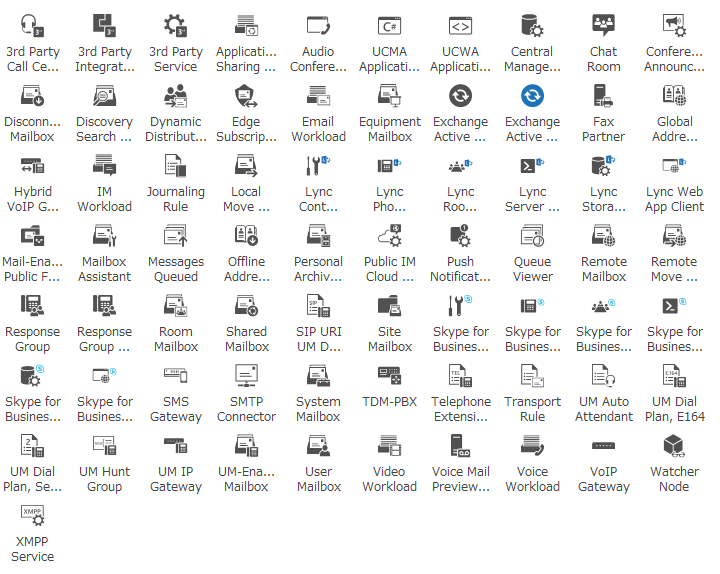Select the User Mailbox icon
This screenshot has height=574, width=720.
pyautogui.click(x=318, y=446)
